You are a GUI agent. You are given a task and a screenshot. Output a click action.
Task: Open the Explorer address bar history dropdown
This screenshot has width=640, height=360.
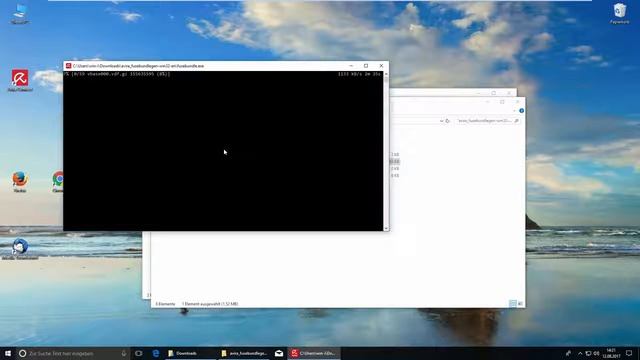click(441, 121)
